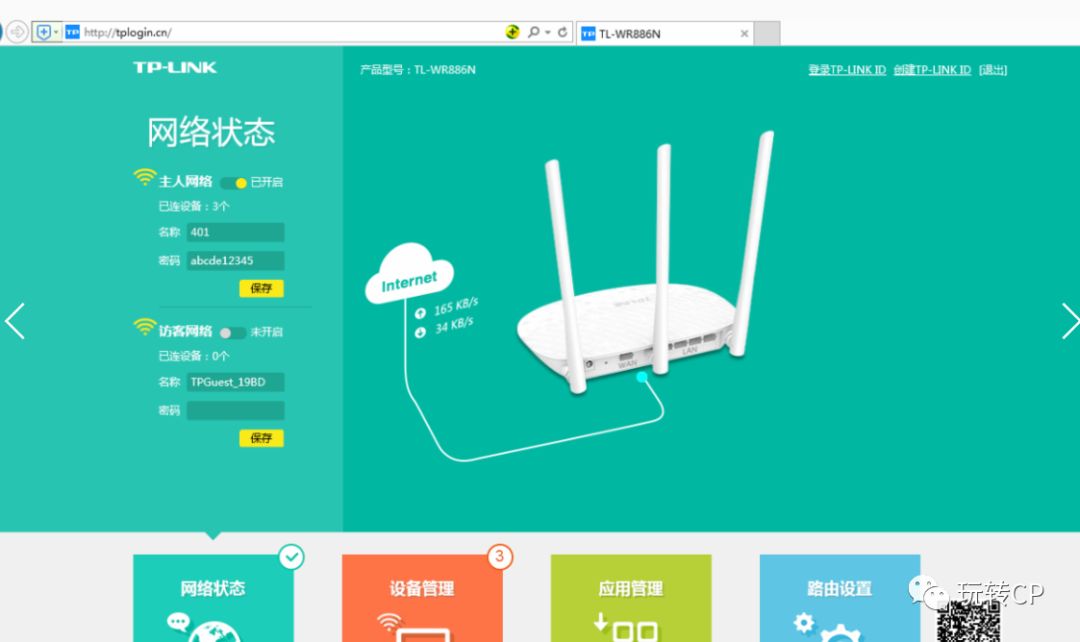
Task: Open the 应用管理 application management tile
Action: point(631,598)
